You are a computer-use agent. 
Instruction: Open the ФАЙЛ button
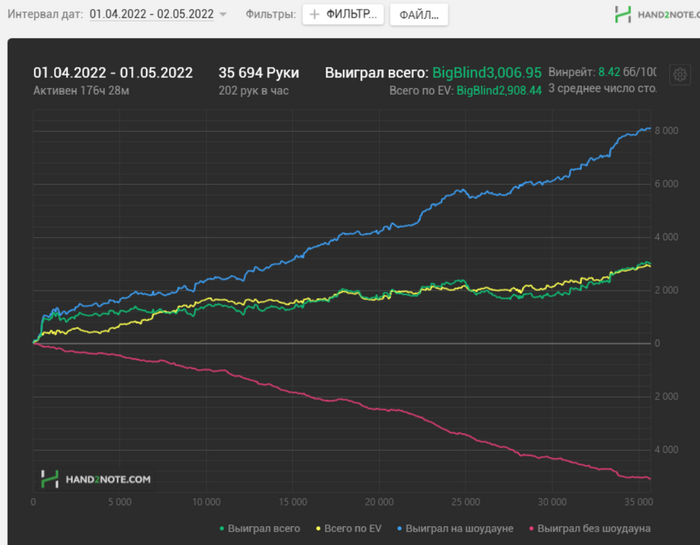(x=419, y=15)
